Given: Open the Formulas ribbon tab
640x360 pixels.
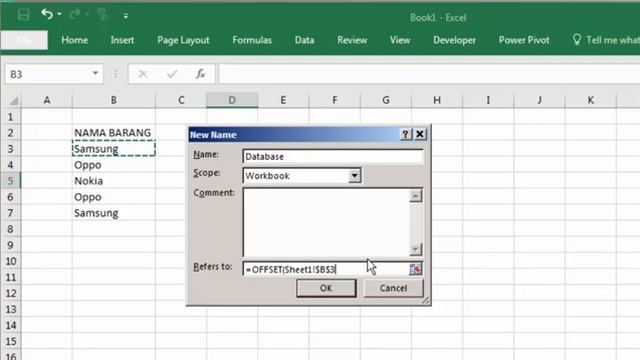Looking at the screenshot, I should click(252, 40).
